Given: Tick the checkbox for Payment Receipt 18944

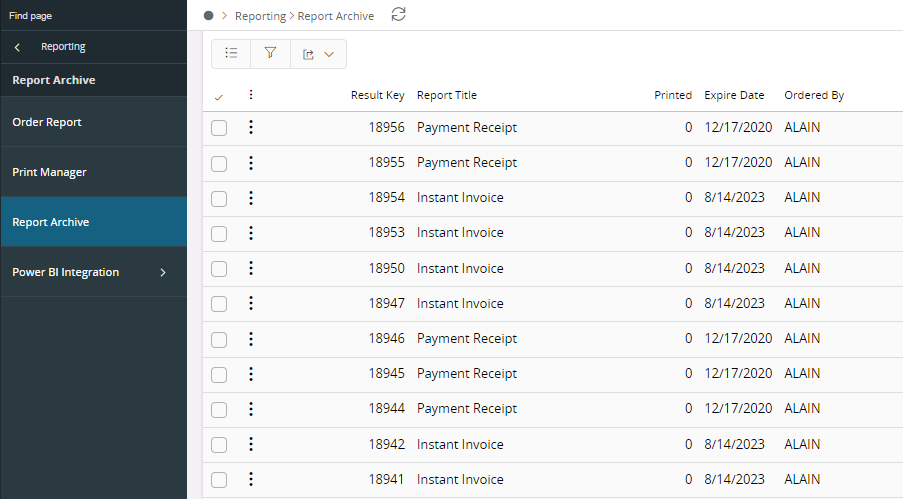Looking at the screenshot, I should pos(219,409).
